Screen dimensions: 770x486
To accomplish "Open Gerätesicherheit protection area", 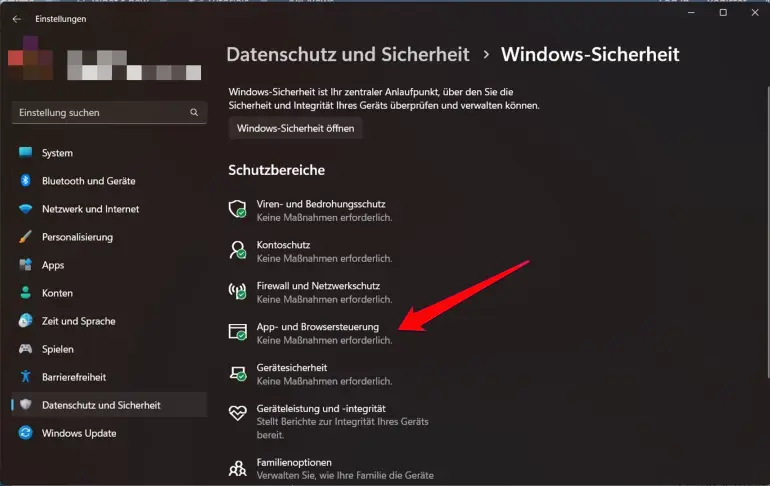I will (x=292, y=367).
